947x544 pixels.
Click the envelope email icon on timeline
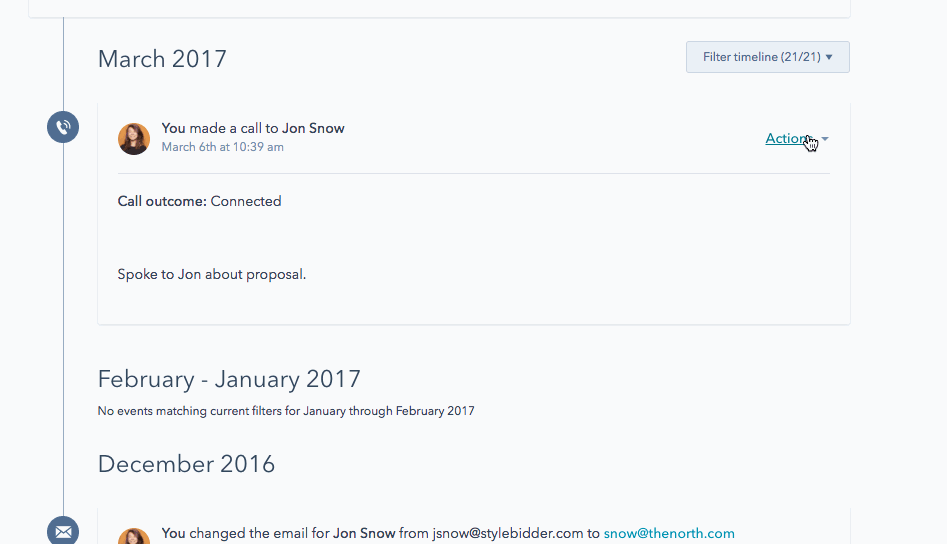coord(63,531)
